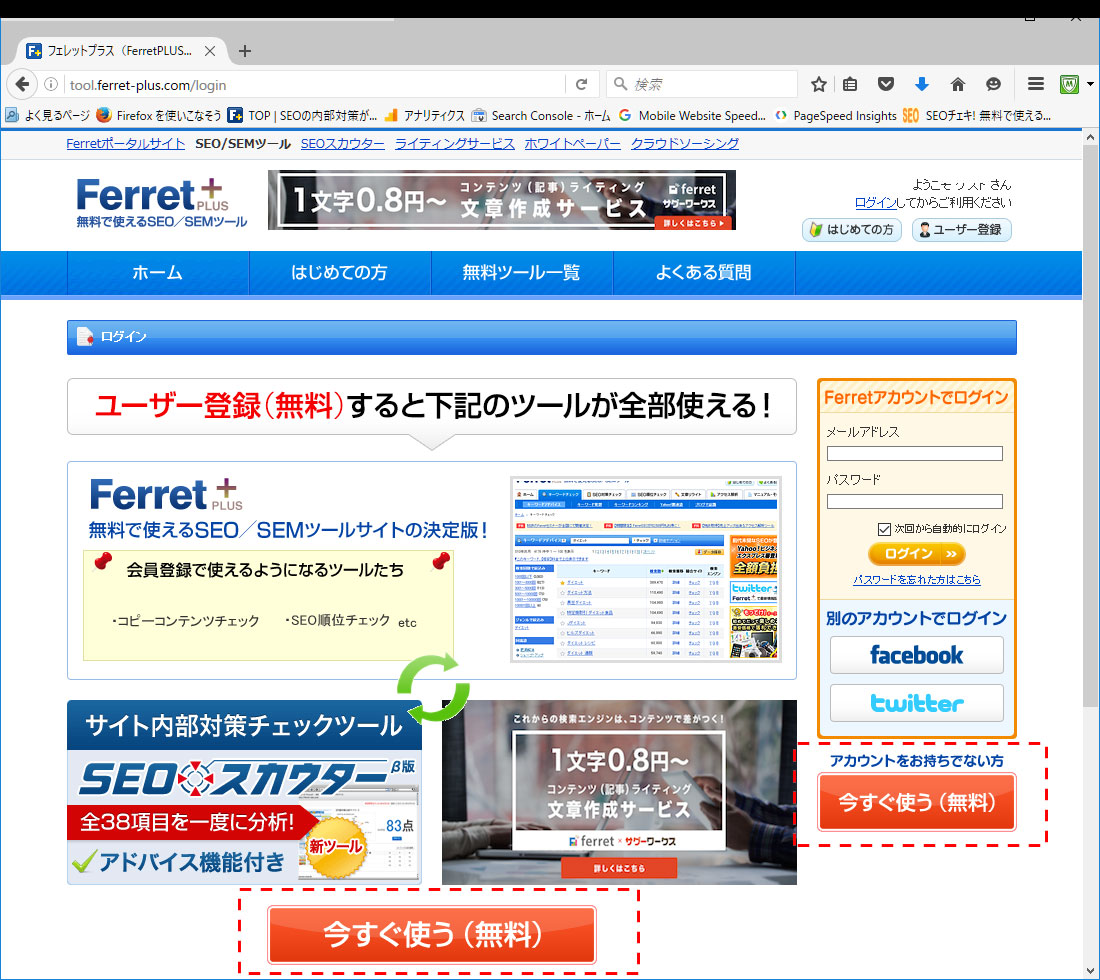
Task: Open the 無料ツール一覧 navigation menu item
Action: coord(522,273)
